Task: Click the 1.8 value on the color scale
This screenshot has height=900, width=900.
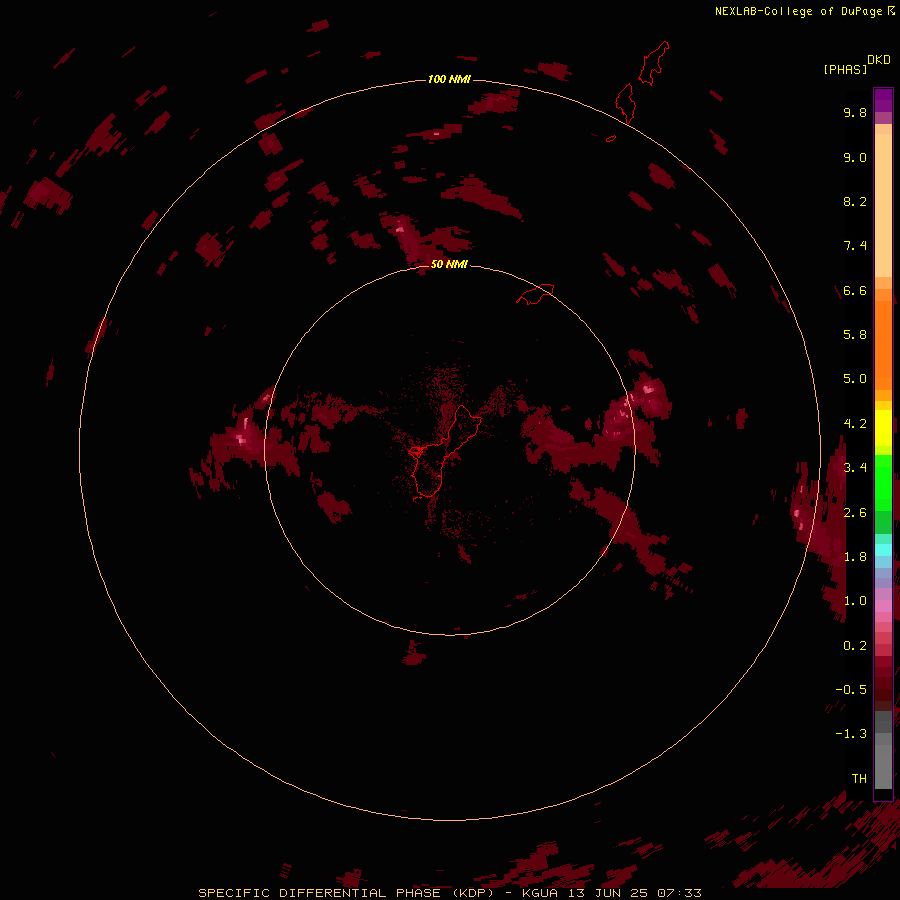Action: 855,557
